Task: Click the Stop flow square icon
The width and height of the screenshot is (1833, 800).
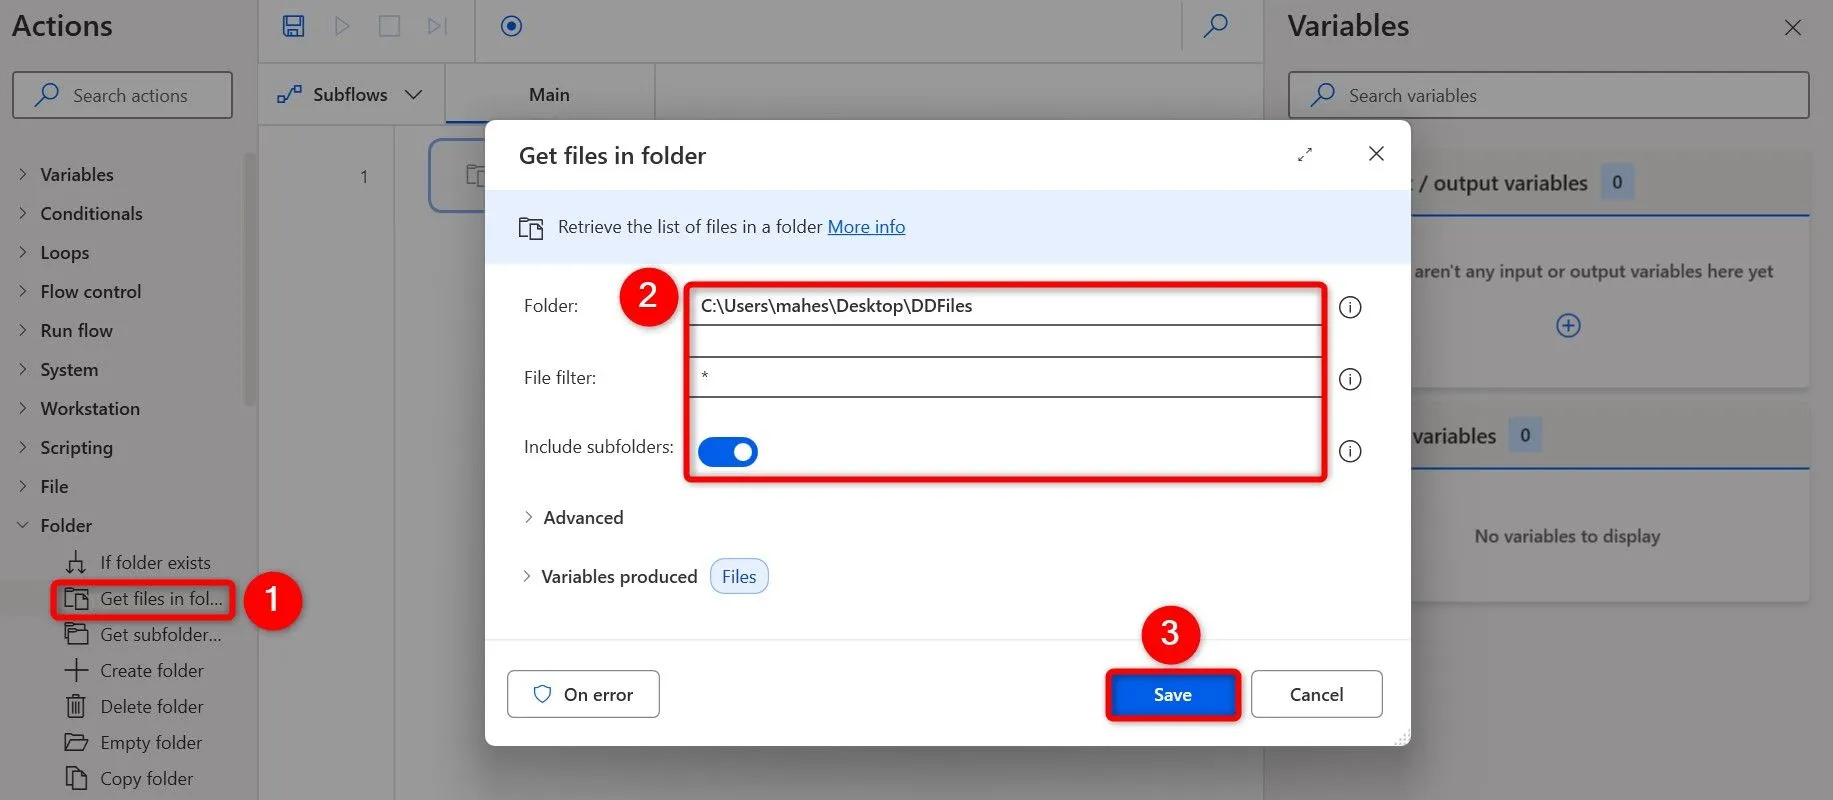Action: tap(389, 26)
